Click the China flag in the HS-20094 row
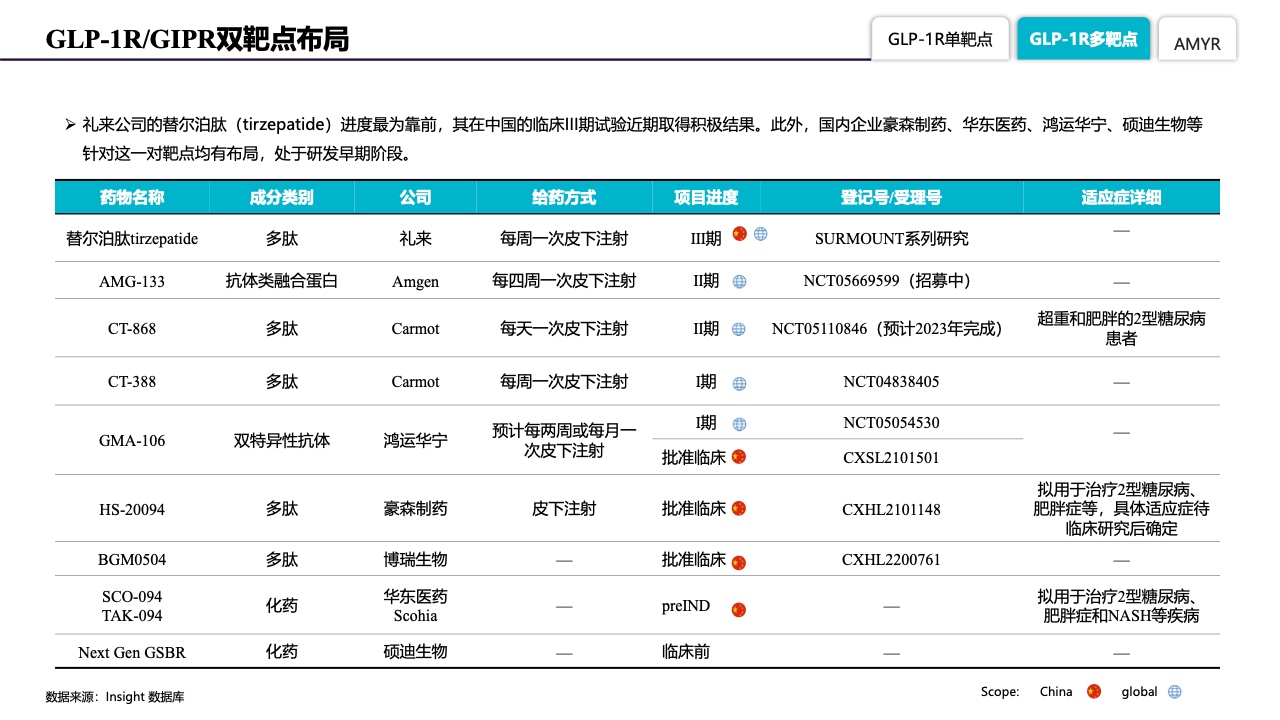 pos(739,509)
